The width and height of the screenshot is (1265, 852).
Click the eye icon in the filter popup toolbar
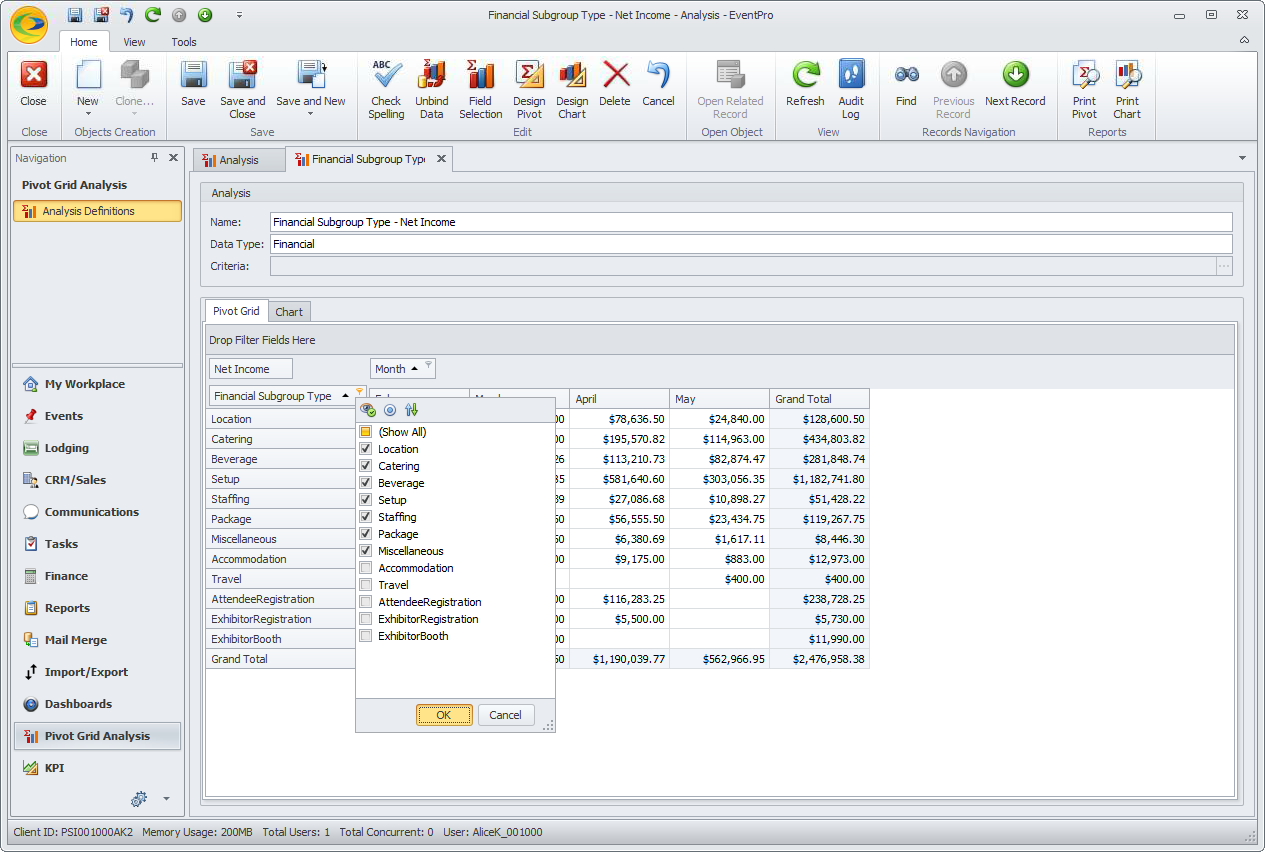pos(368,410)
